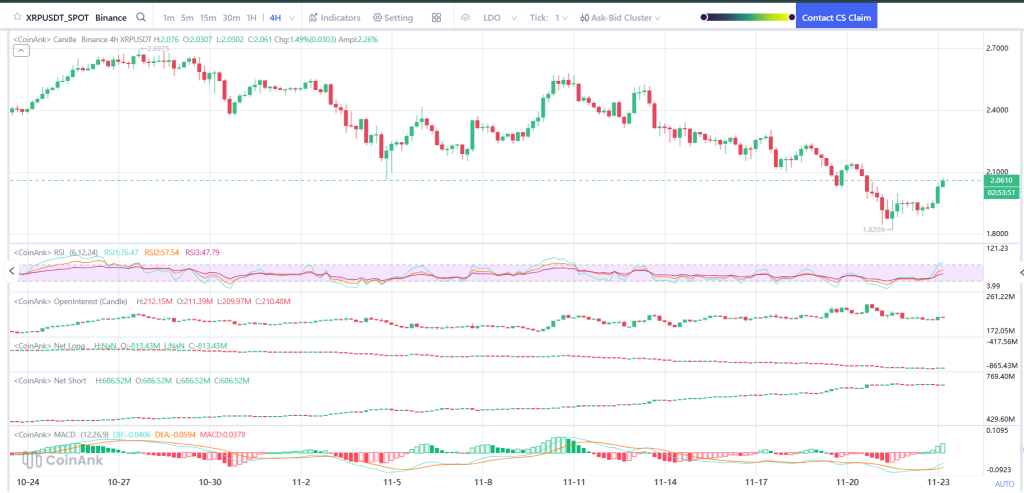Open symbol search magnifier icon
1024x493 pixels.
point(141,18)
